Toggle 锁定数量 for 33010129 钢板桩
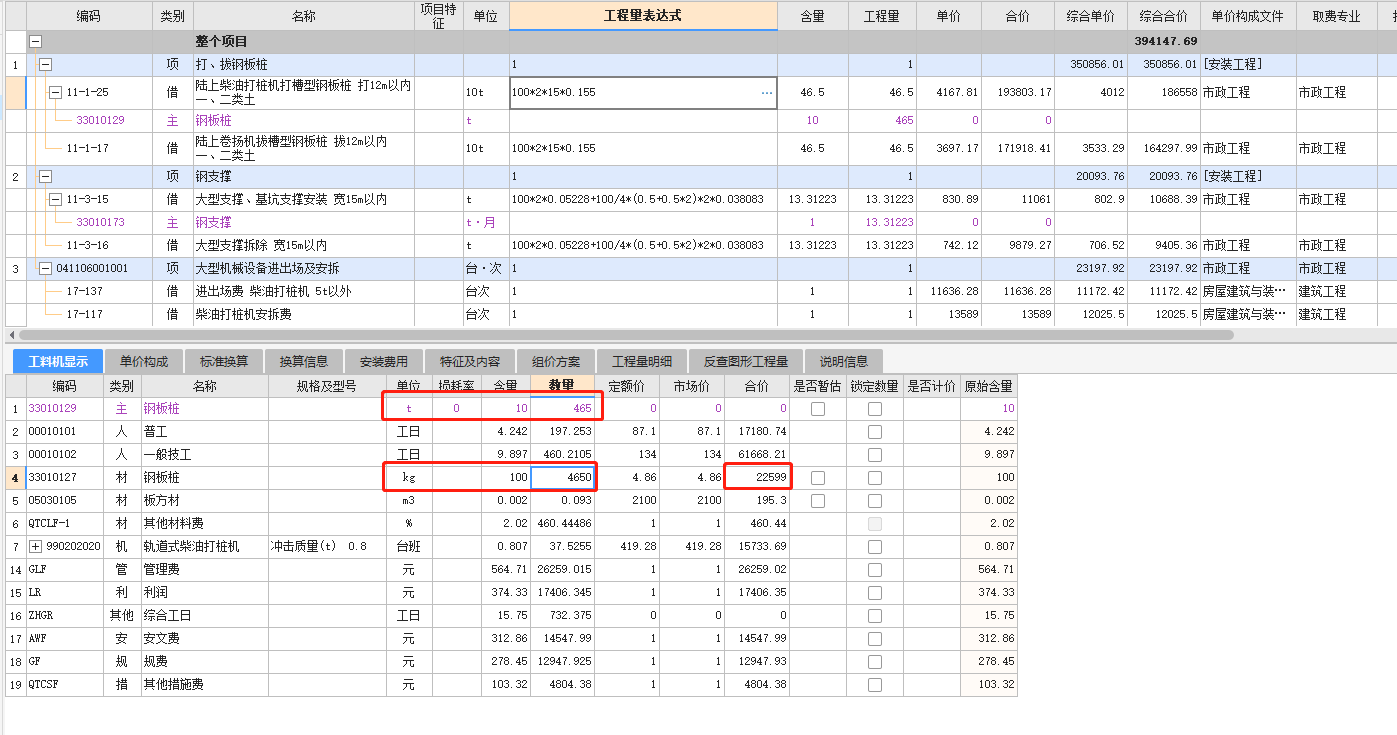The height and width of the screenshot is (735, 1397). [875, 409]
